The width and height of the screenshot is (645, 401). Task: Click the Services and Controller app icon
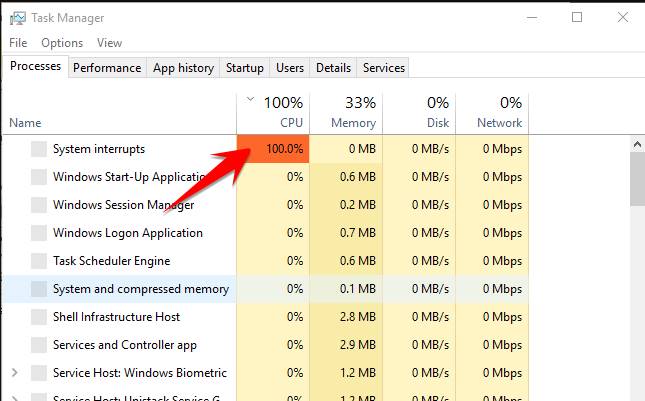[x=39, y=345]
